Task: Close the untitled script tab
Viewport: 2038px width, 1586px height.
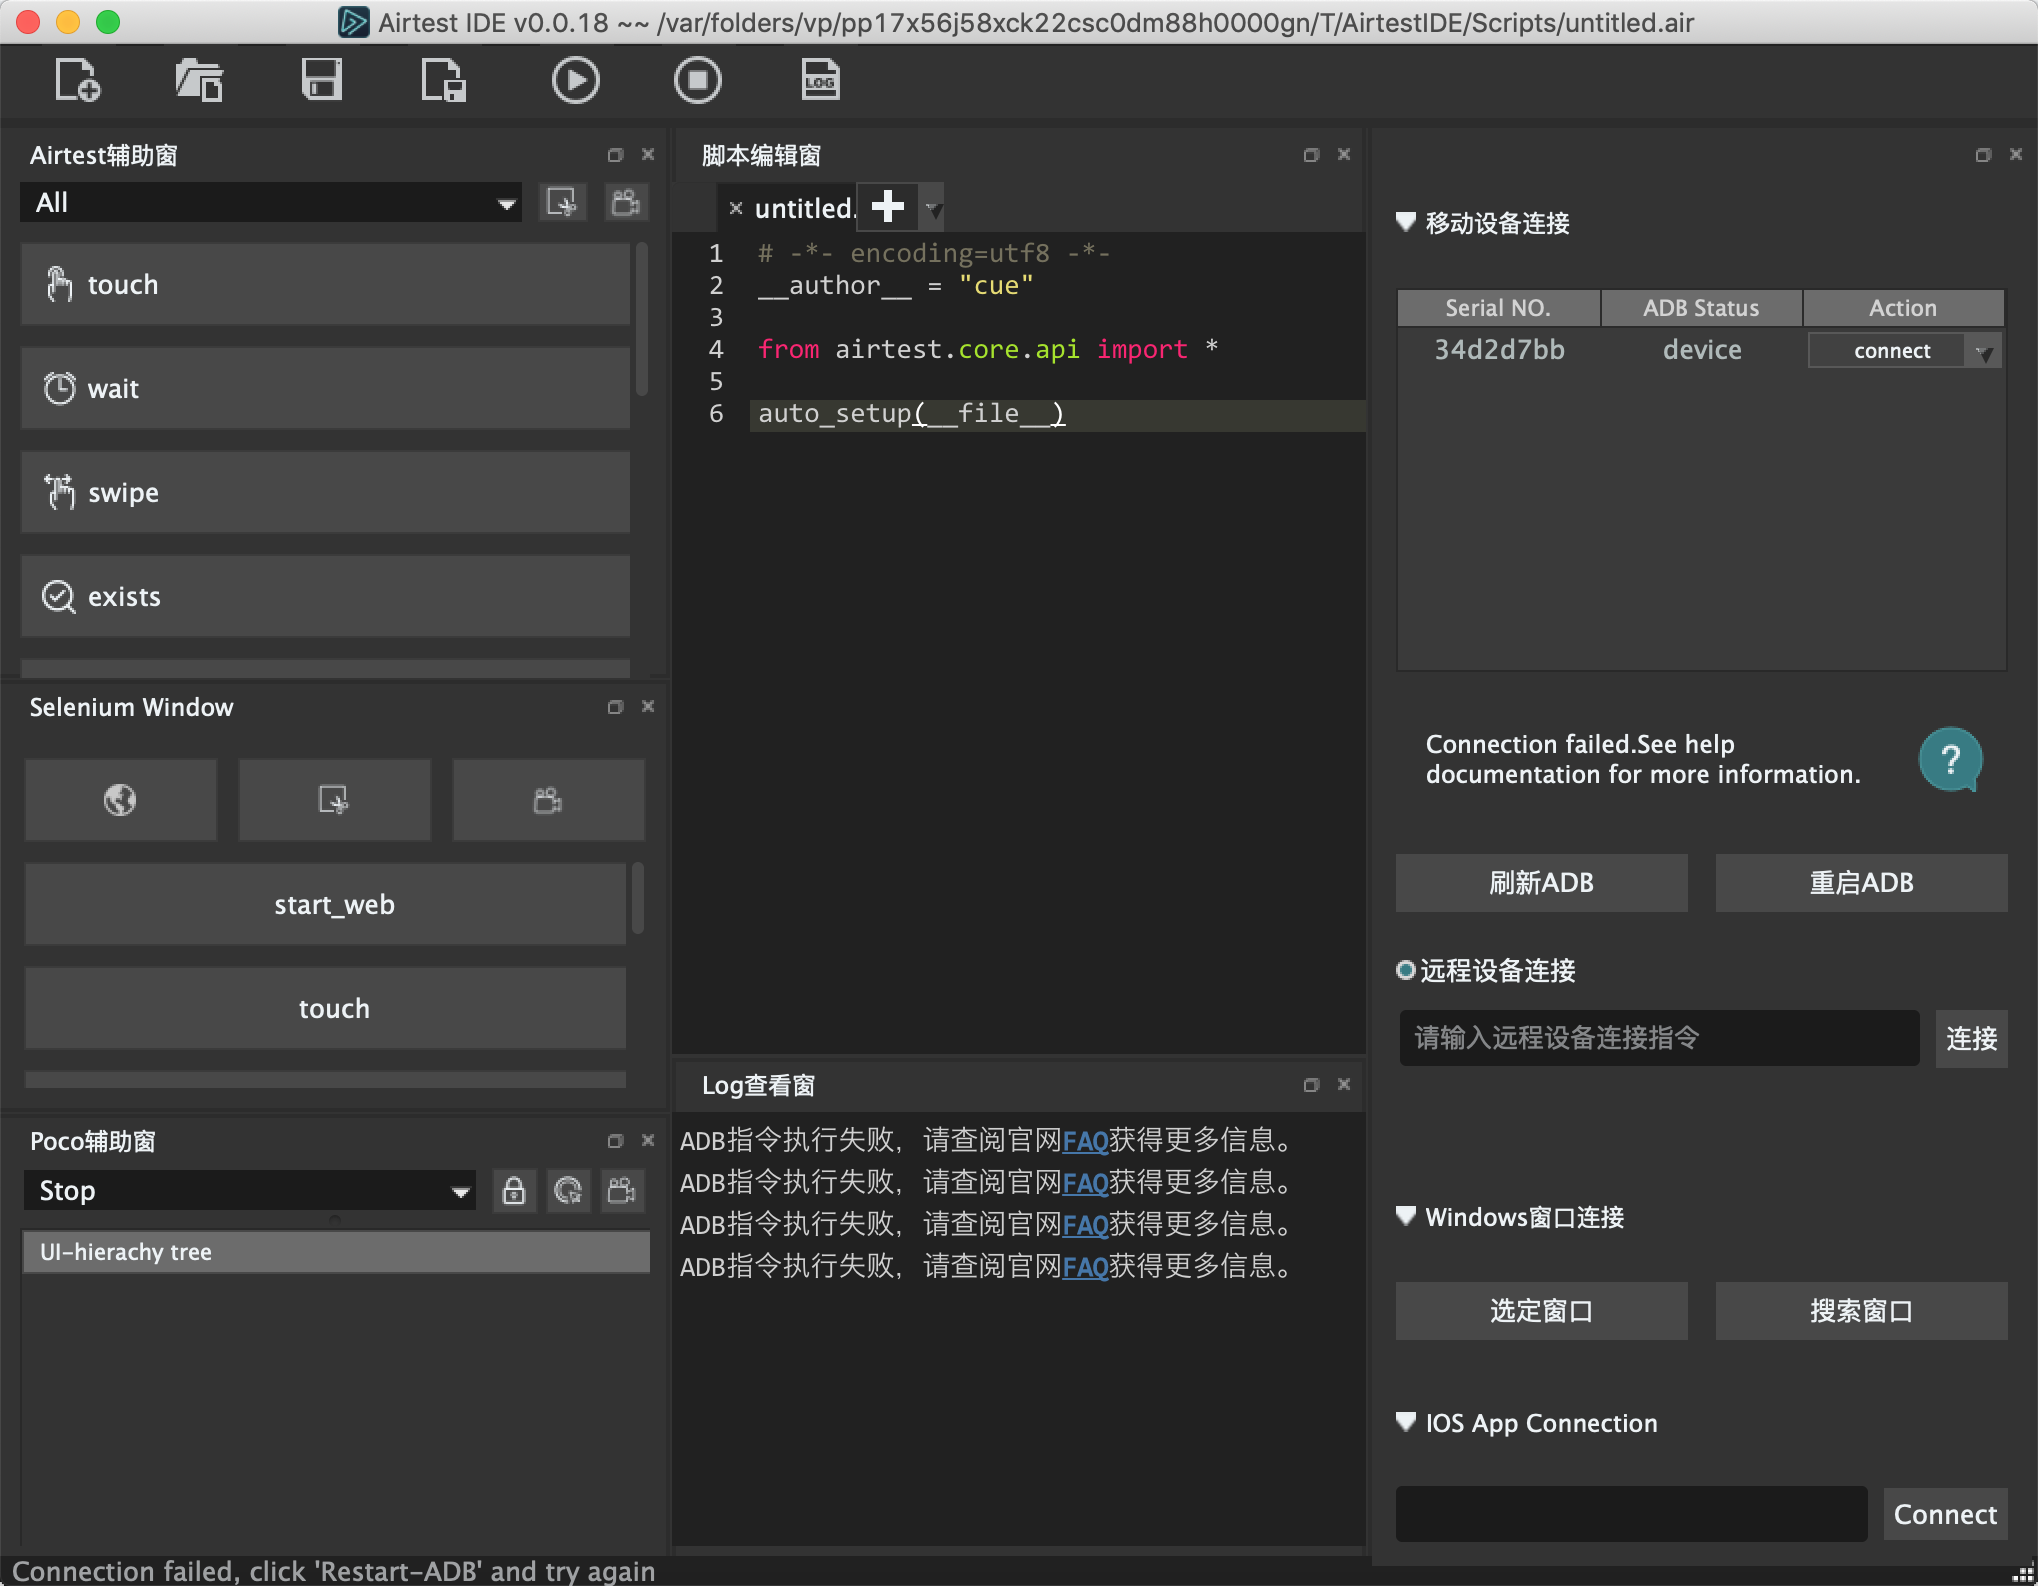Action: pos(736,208)
